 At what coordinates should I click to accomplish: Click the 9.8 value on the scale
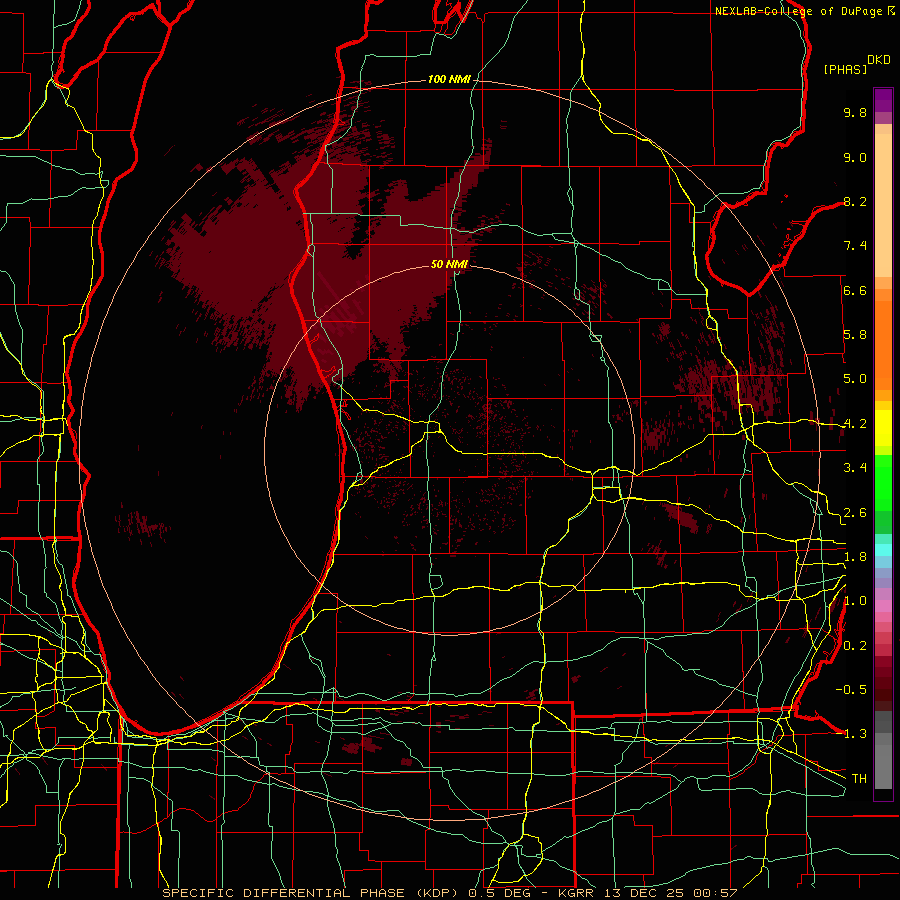(855, 112)
